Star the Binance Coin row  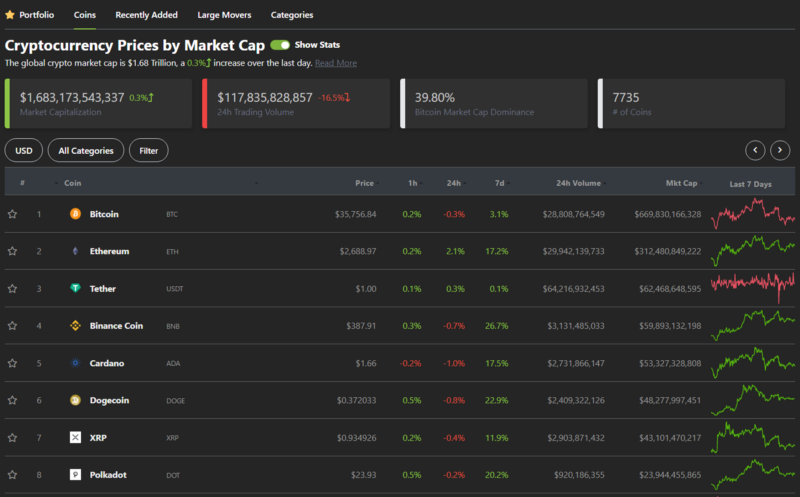[12, 326]
